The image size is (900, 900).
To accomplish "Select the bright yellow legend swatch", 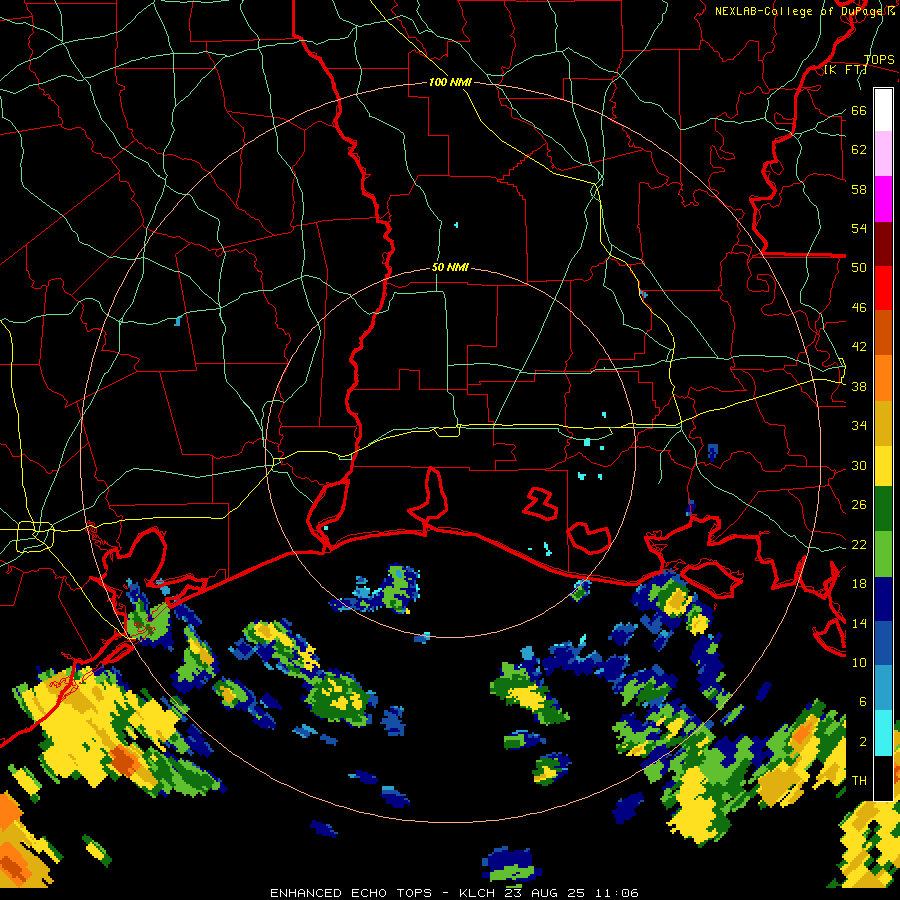I will coord(883,466).
